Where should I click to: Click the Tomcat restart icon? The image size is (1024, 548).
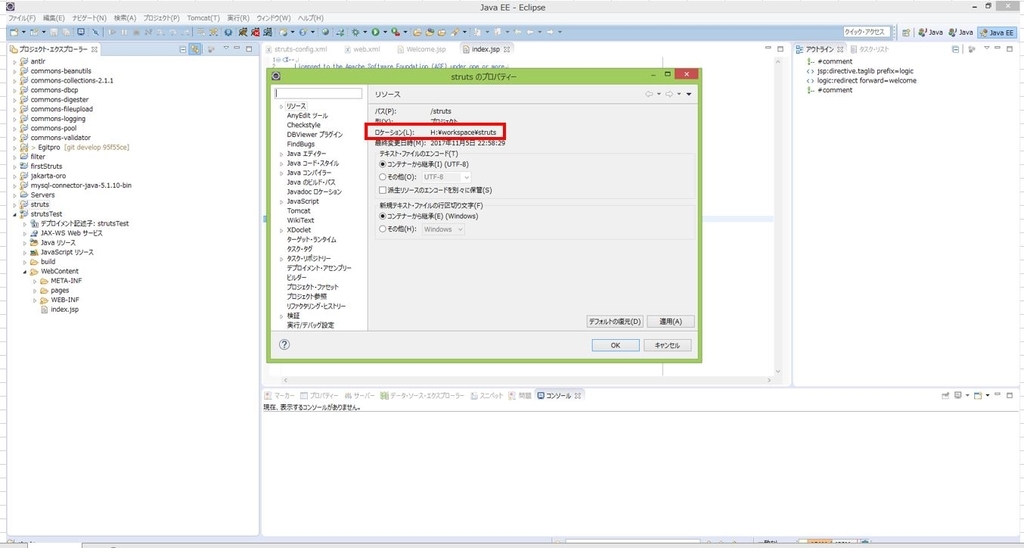[x=267, y=32]
